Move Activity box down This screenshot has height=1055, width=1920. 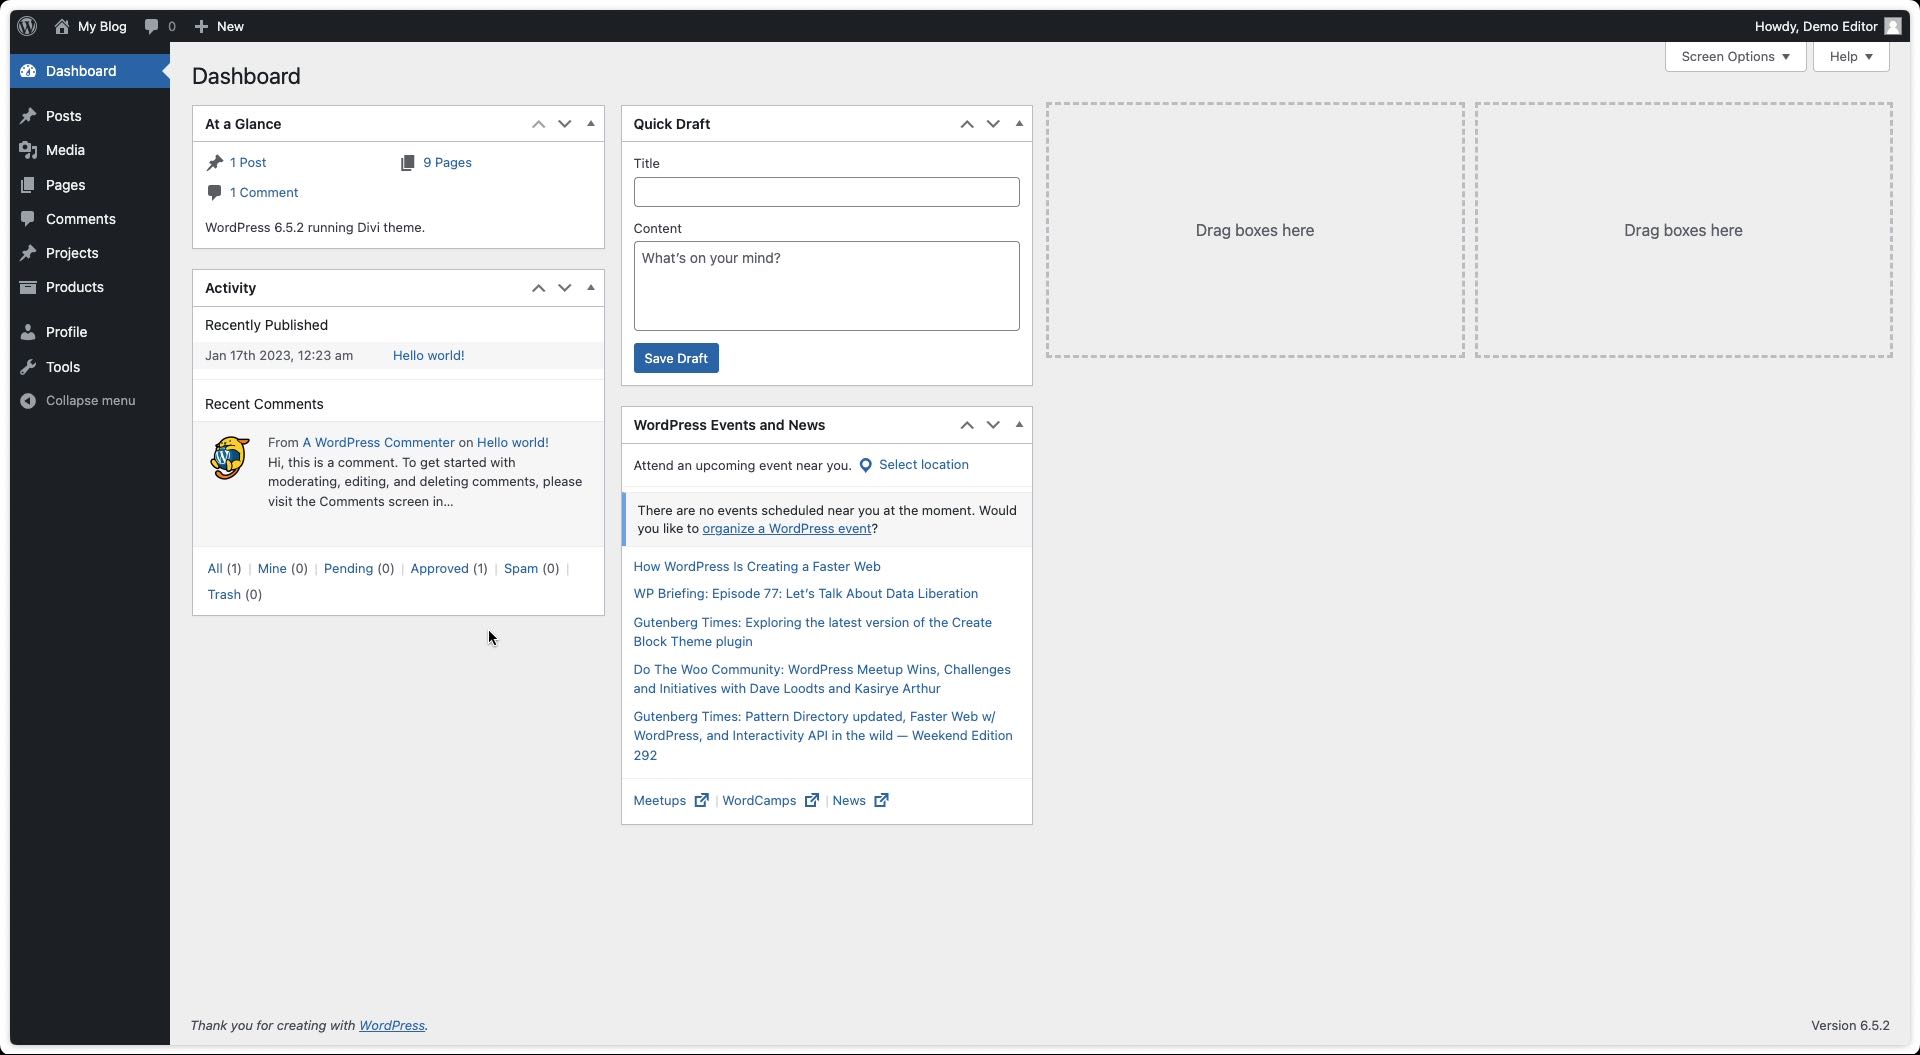tap(565, 288)
